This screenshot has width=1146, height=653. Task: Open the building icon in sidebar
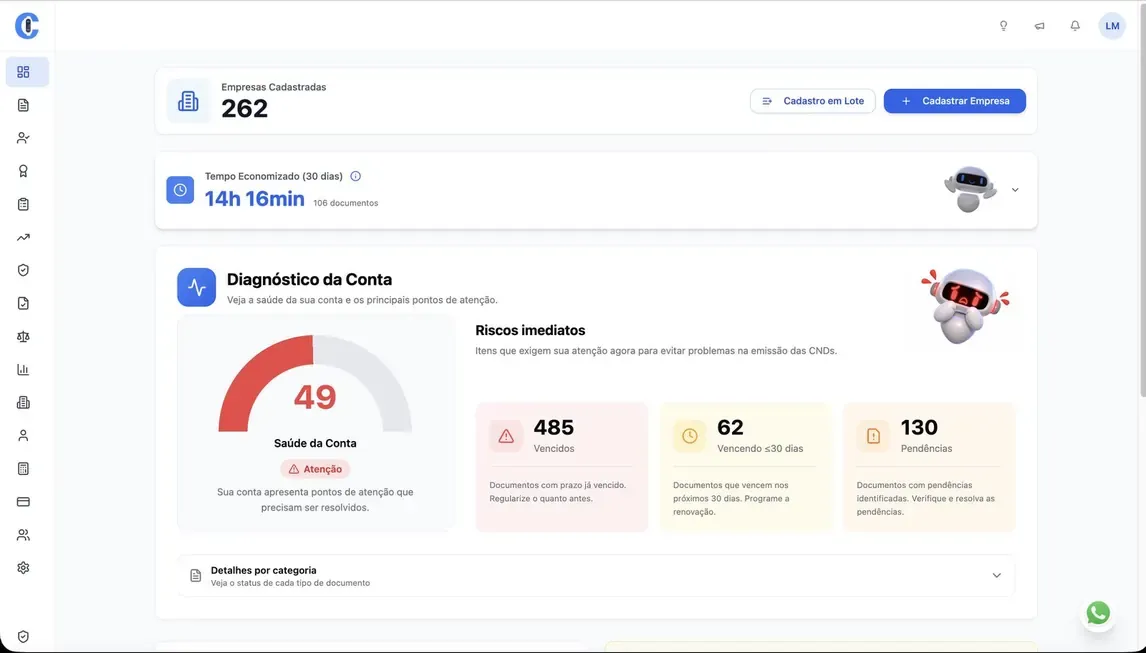(x=23, y=402)
